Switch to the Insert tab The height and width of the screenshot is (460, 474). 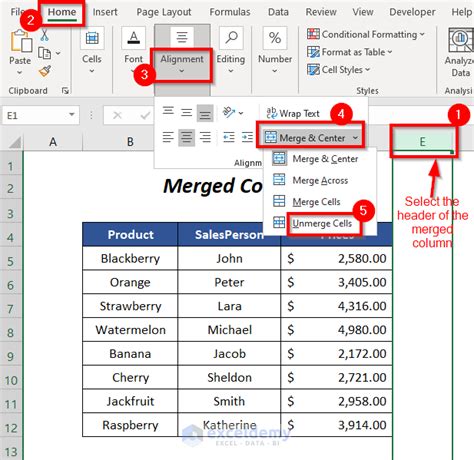pyautogui.click(x=105, y=12)
